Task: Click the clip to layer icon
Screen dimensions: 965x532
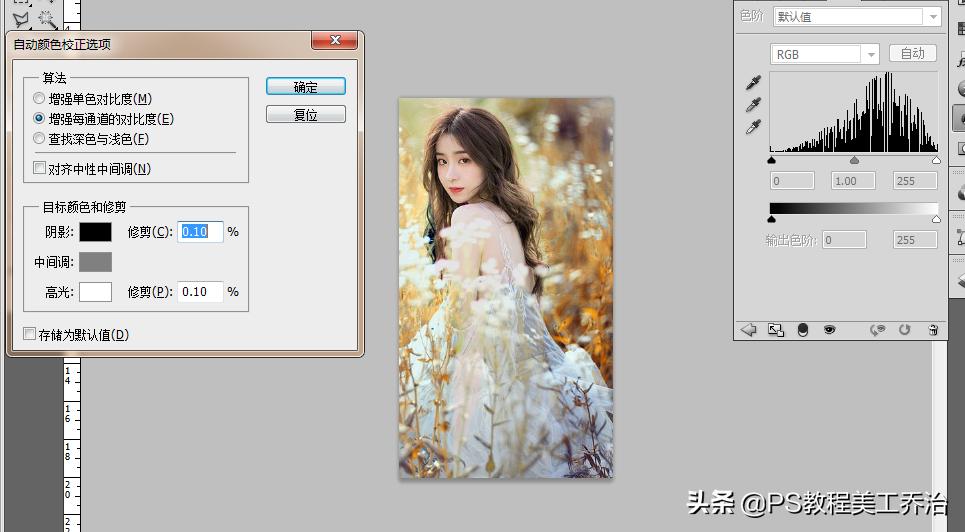Action: (x=802, y=329)
